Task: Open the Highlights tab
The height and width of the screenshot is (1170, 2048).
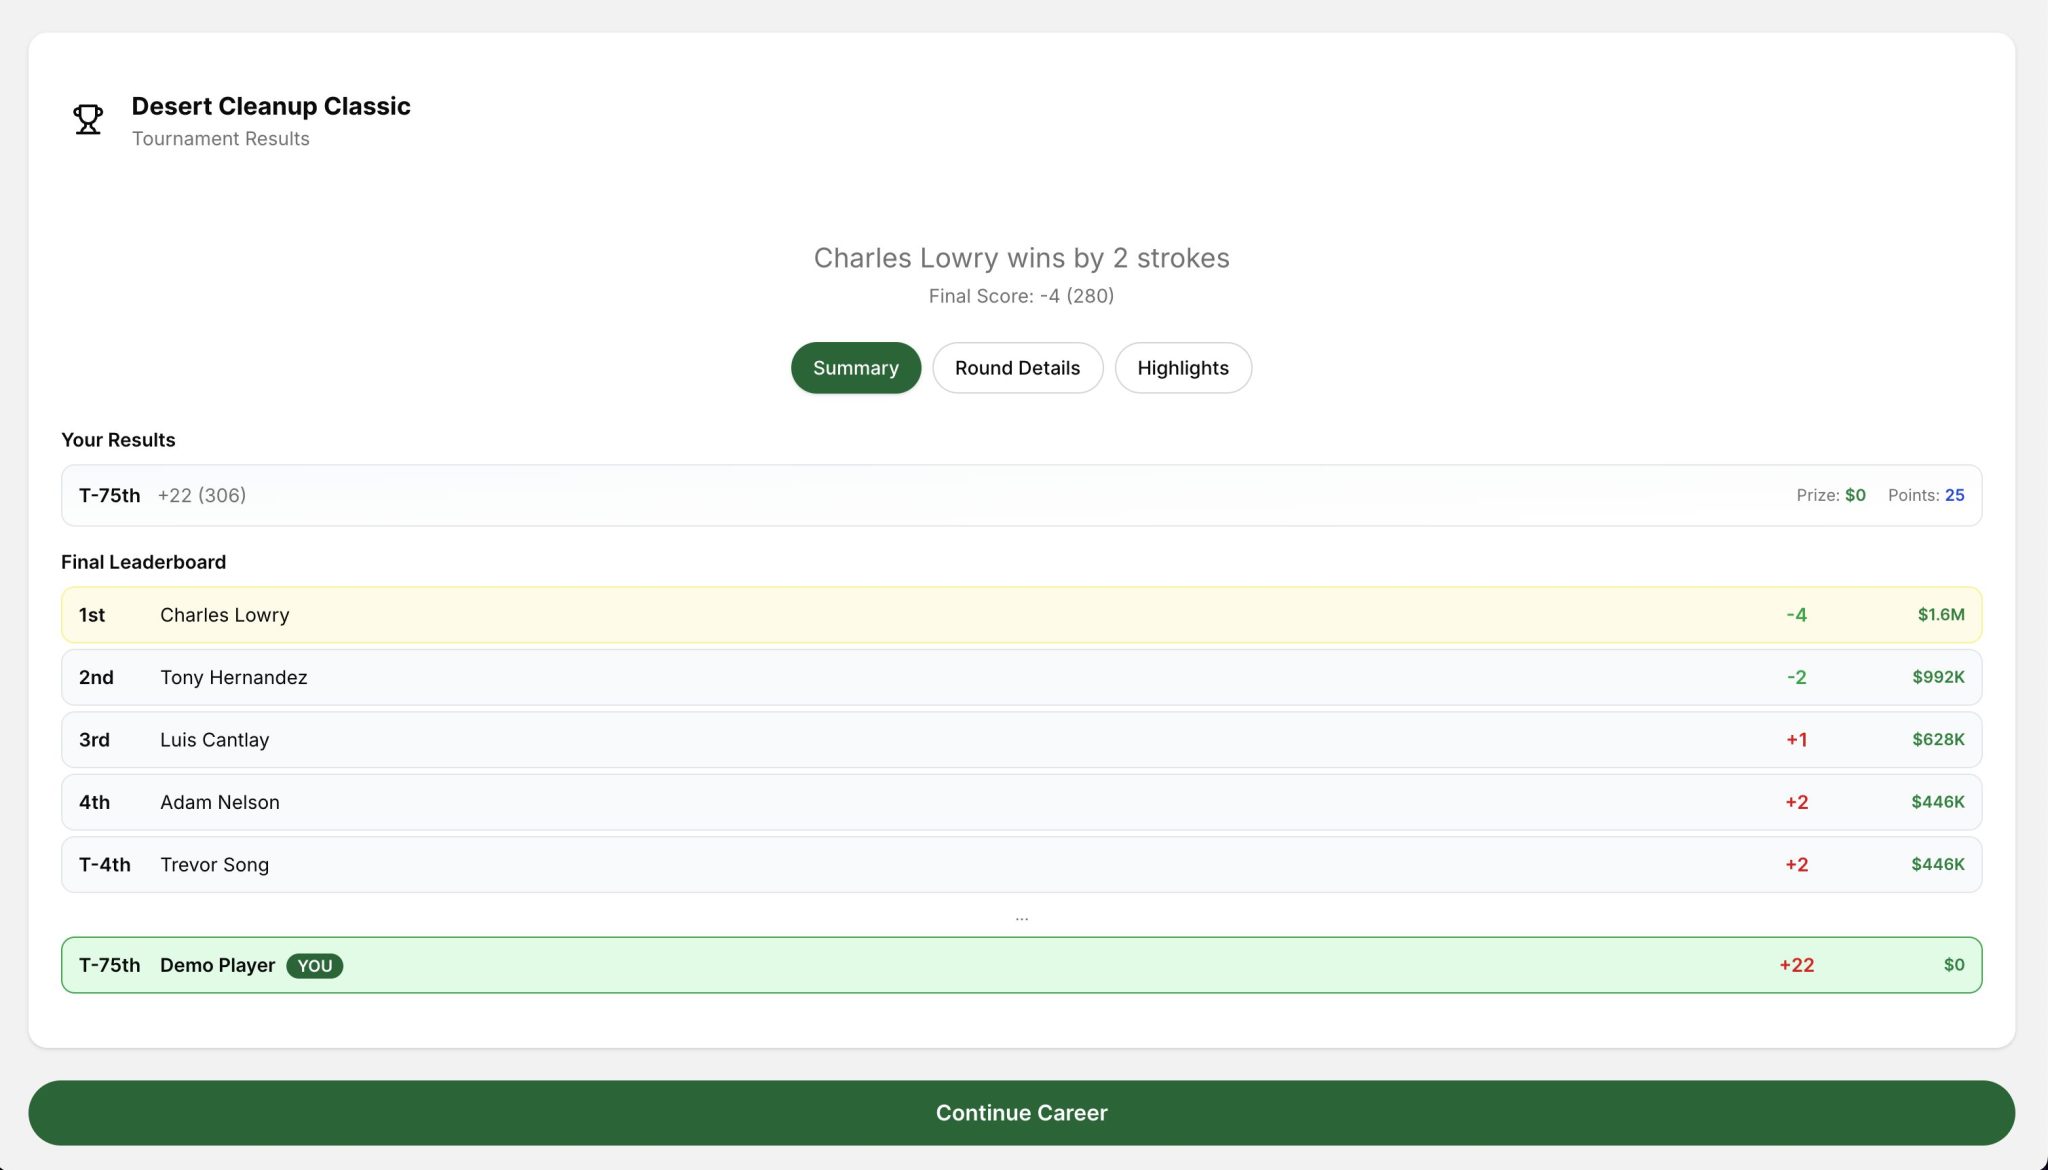Action: point(1182,368)
